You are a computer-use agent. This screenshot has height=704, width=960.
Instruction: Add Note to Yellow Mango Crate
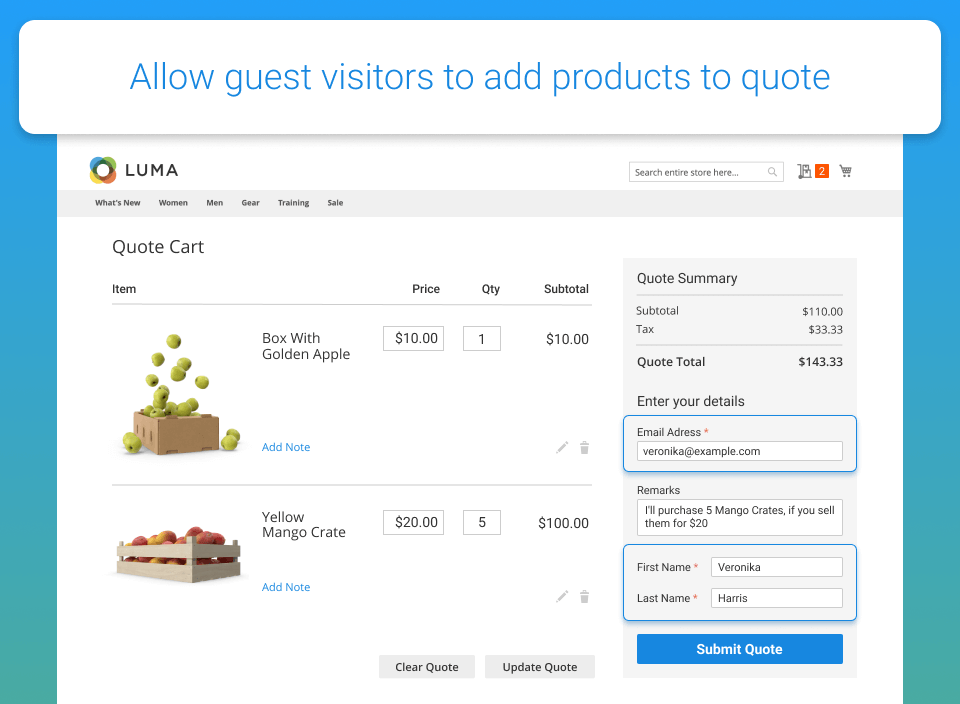[286, 587]
